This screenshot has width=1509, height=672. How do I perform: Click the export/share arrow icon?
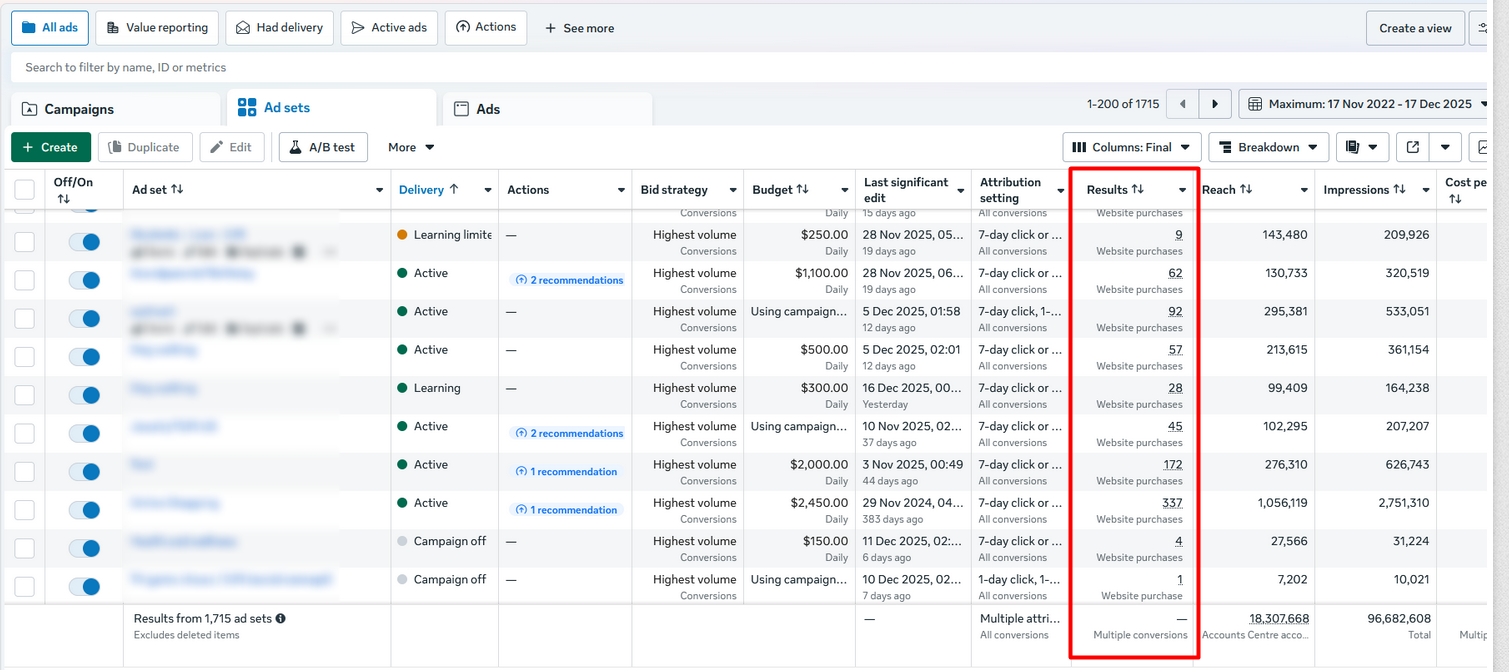pos(1412,147)
